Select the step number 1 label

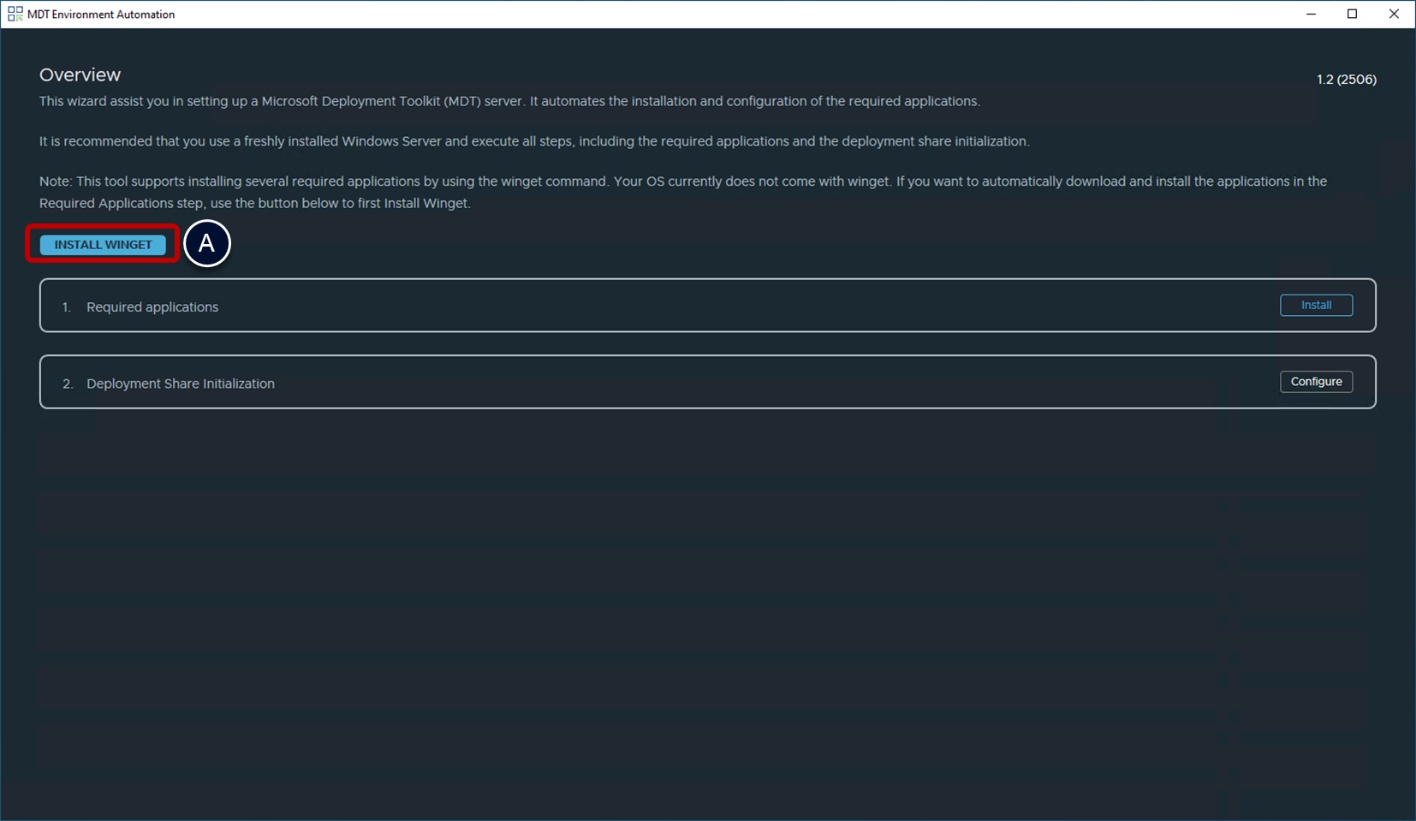(66, 307)
